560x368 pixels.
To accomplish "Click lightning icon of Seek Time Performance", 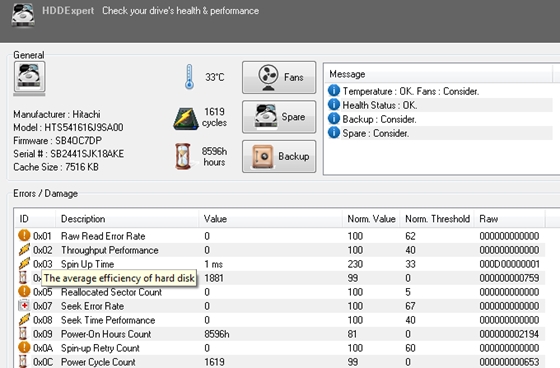I will click(24, 319).
